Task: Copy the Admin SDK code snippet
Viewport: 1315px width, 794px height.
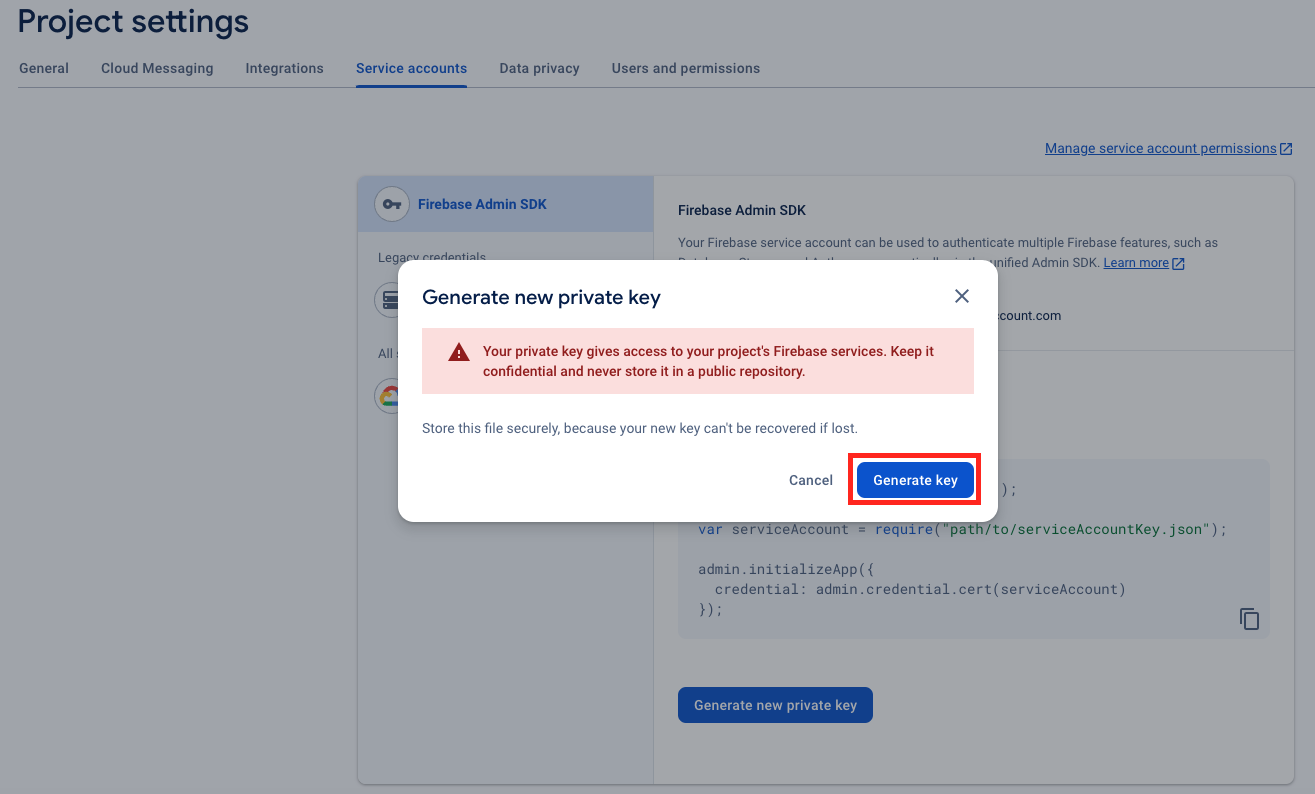Action: coord(1249,618)
